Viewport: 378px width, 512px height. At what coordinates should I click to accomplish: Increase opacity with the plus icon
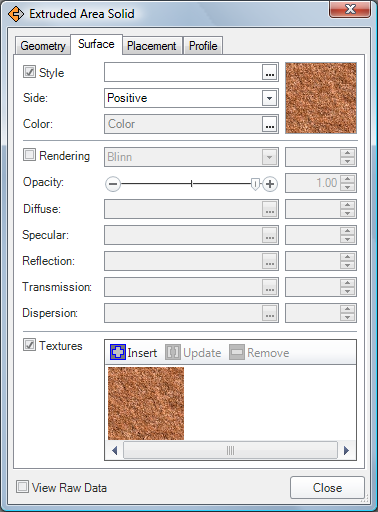pos(270,184)
